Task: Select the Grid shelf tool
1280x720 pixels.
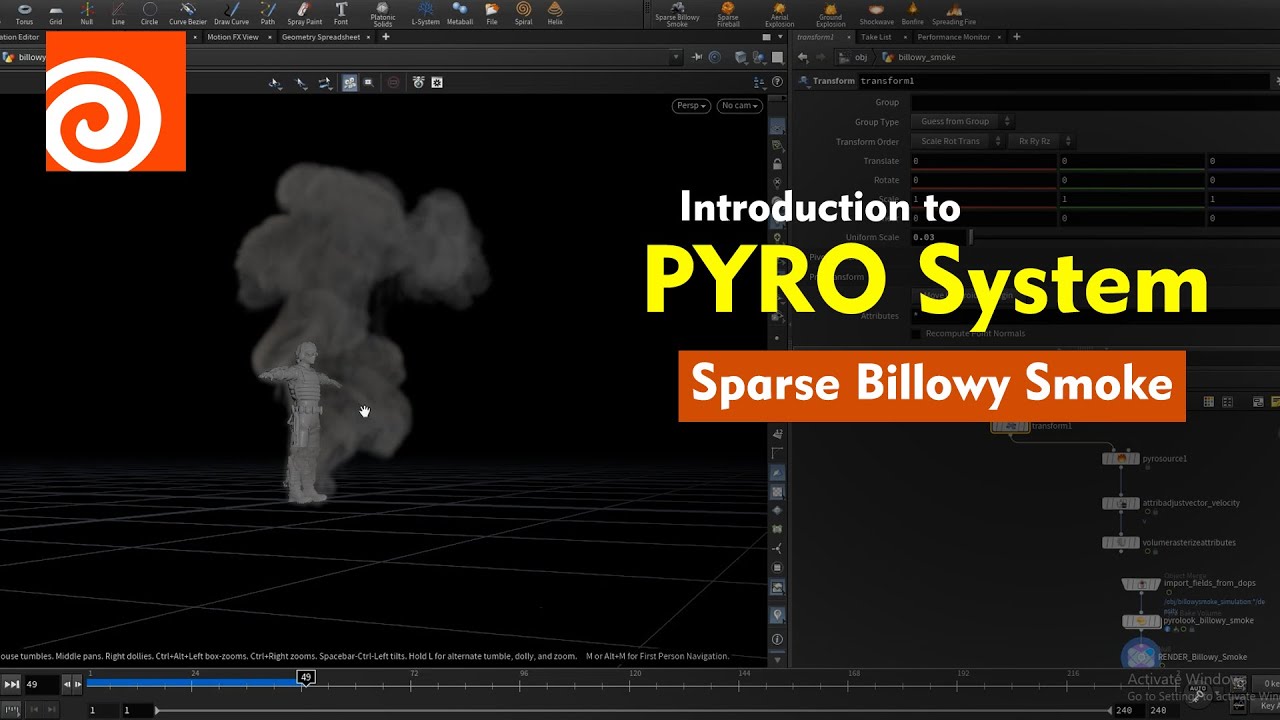Action: [55, 13]
